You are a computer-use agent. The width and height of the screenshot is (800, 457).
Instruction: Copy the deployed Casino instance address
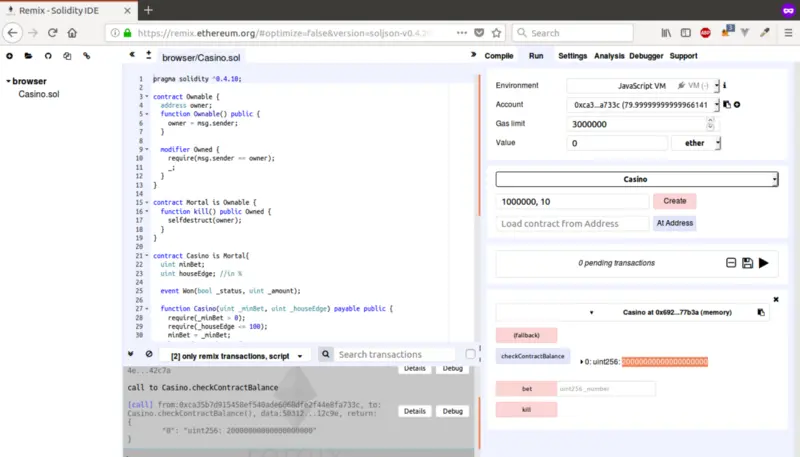tap(761, 312)
